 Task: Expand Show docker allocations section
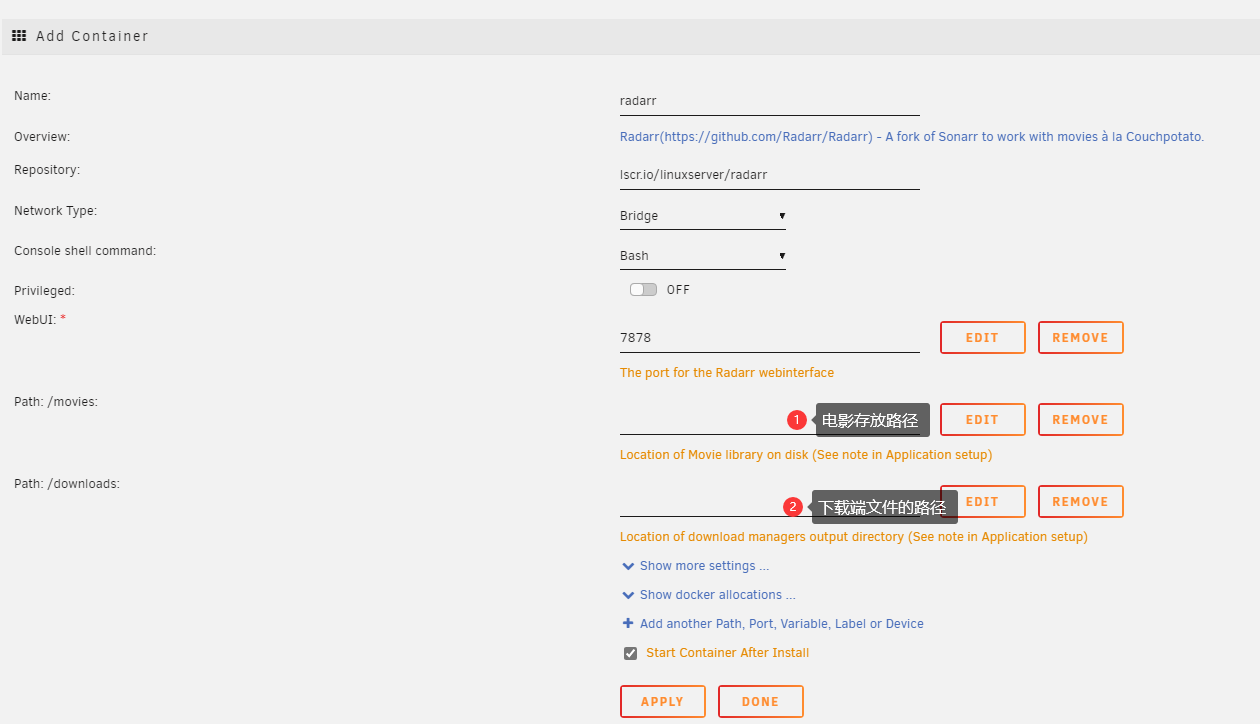coord(717,595)
